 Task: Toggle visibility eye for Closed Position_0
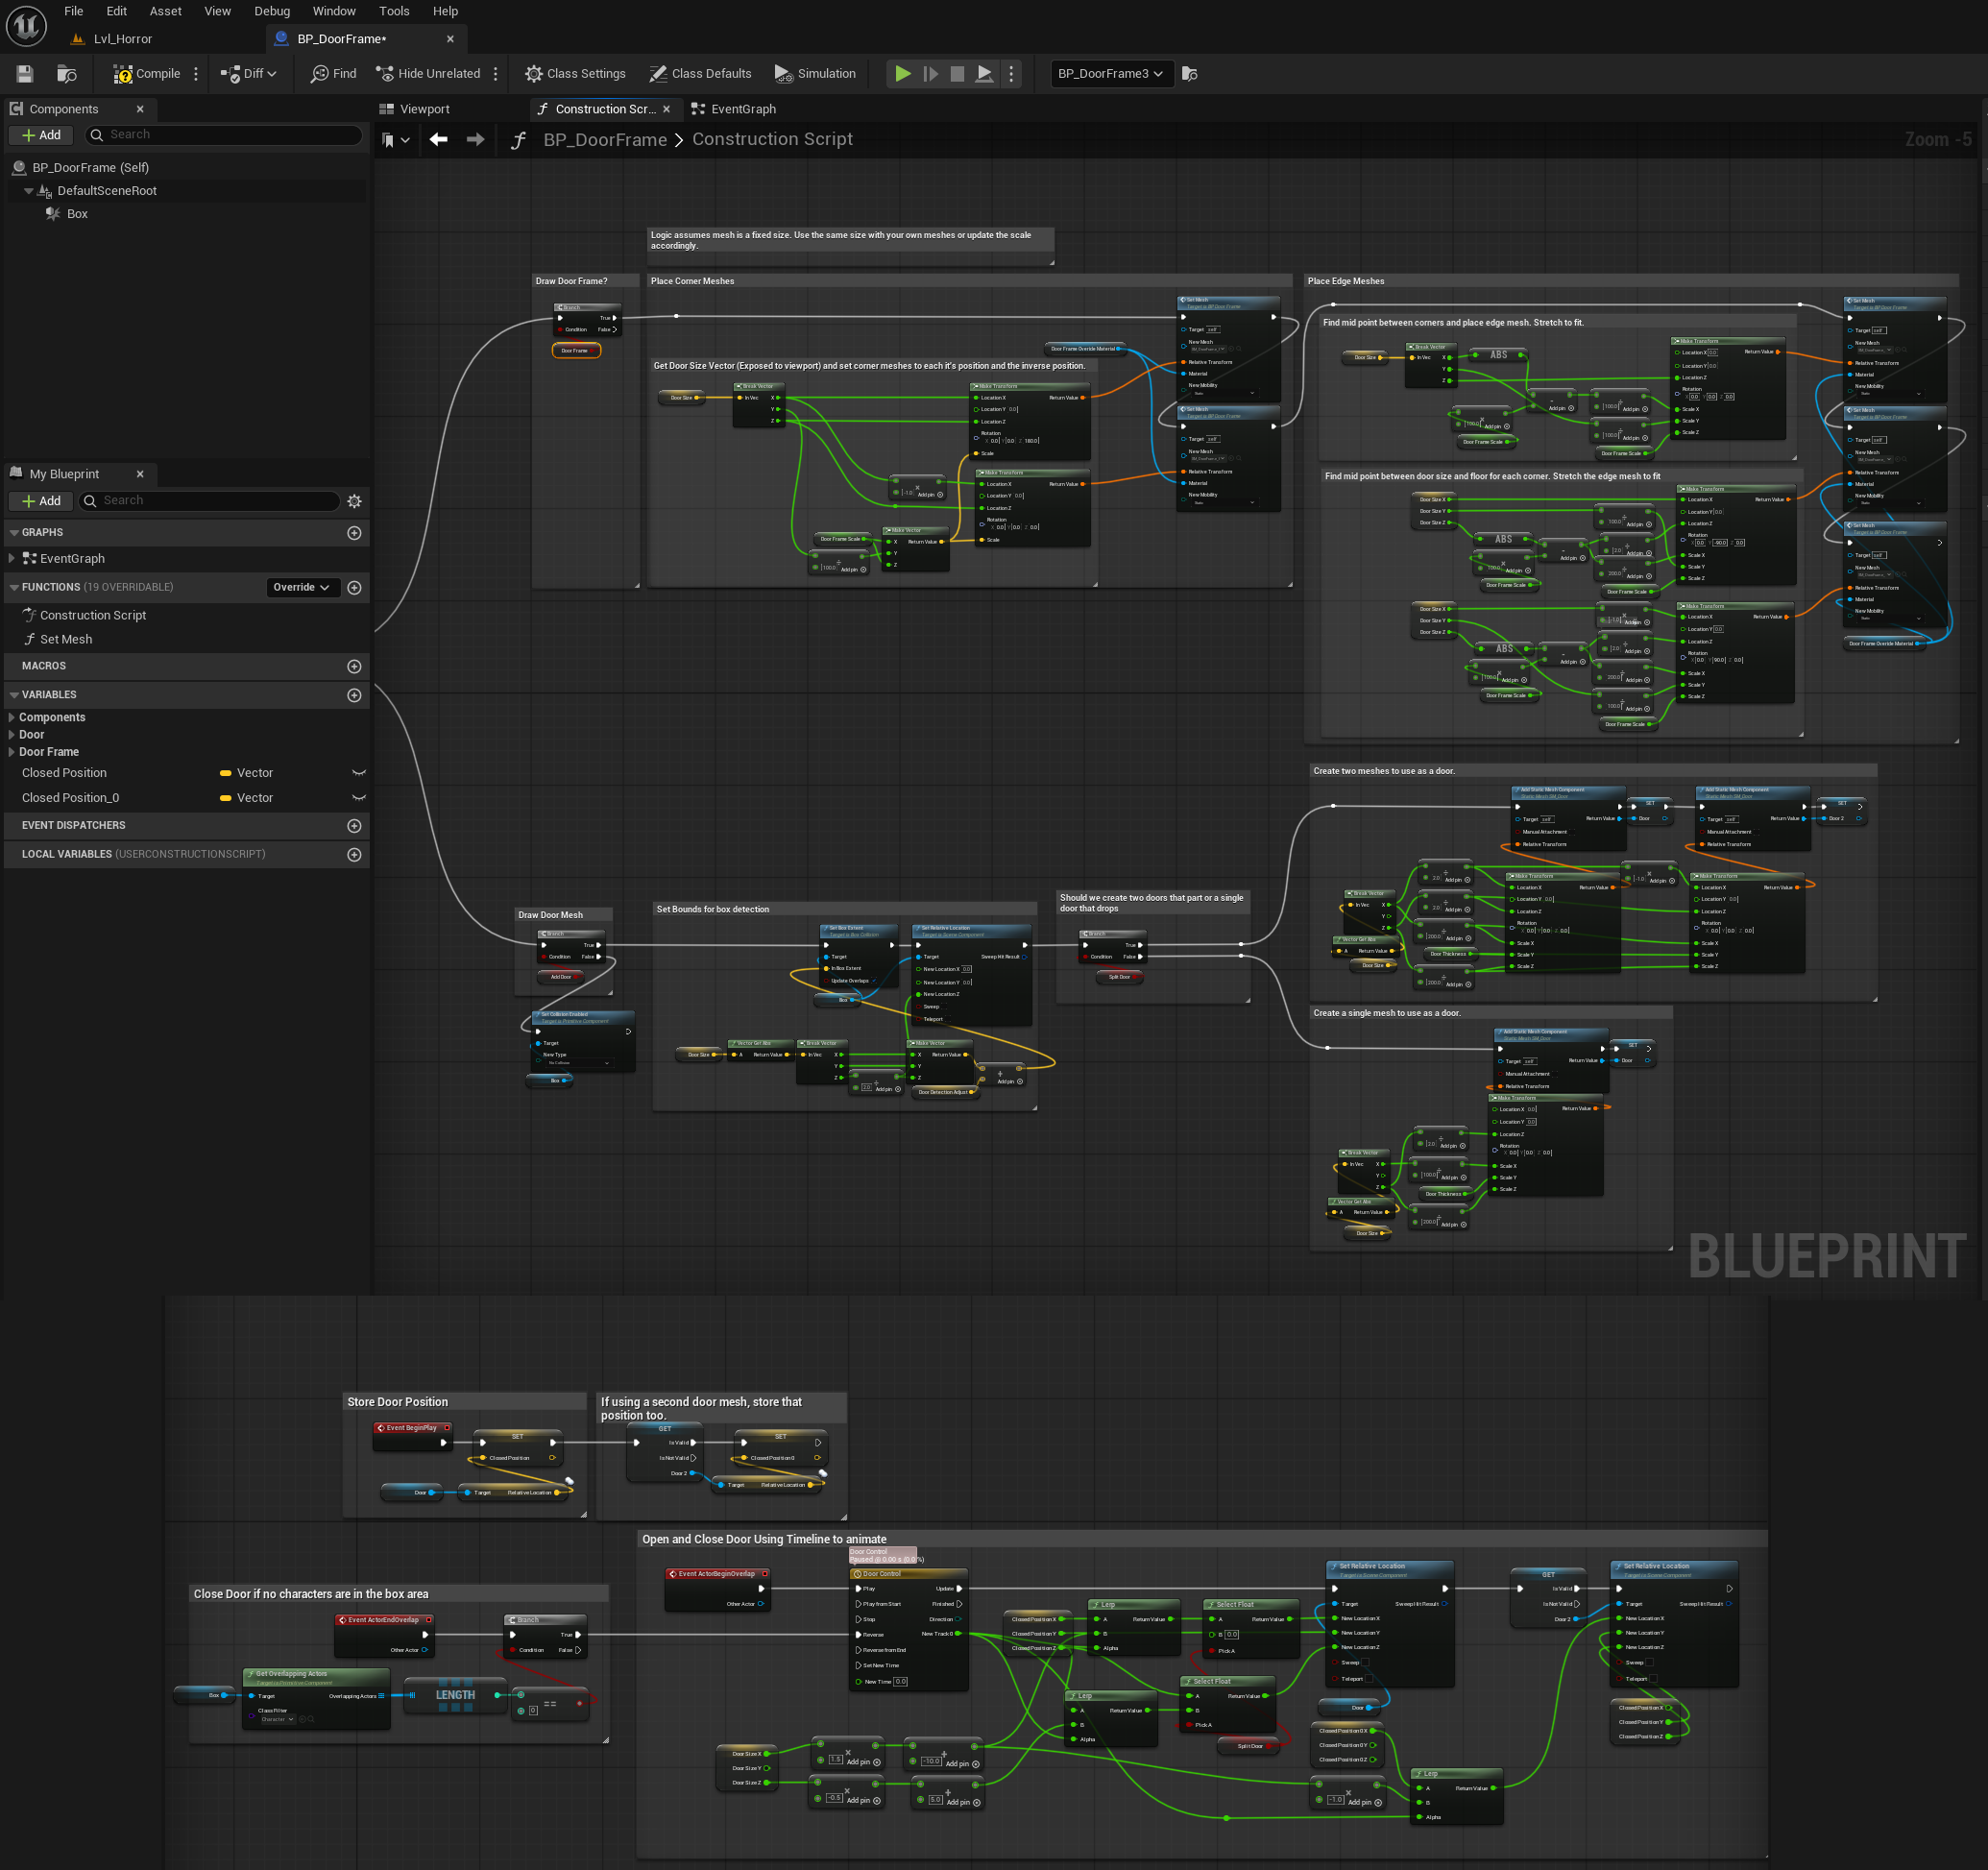[x=359, y=798]
